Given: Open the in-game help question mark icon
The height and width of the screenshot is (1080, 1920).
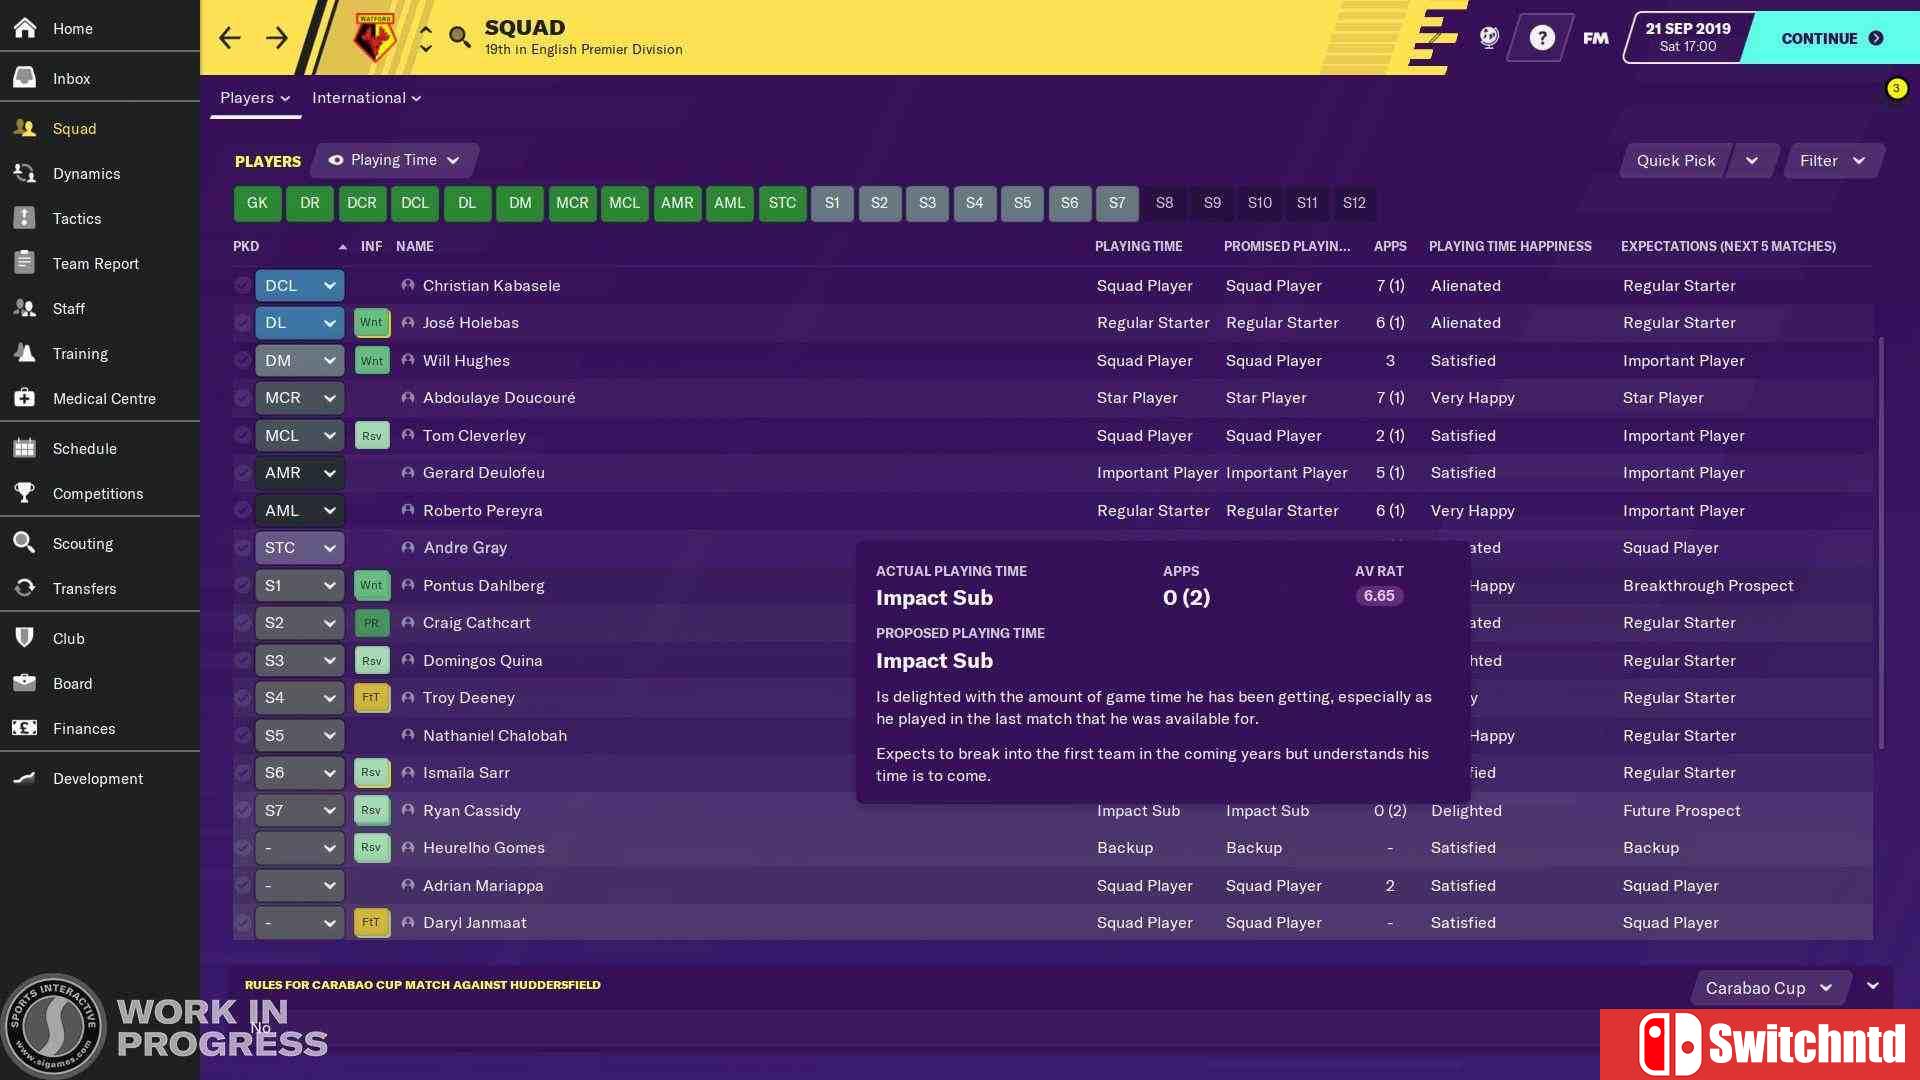Looking at the screenshot, I should [1541, 37].
